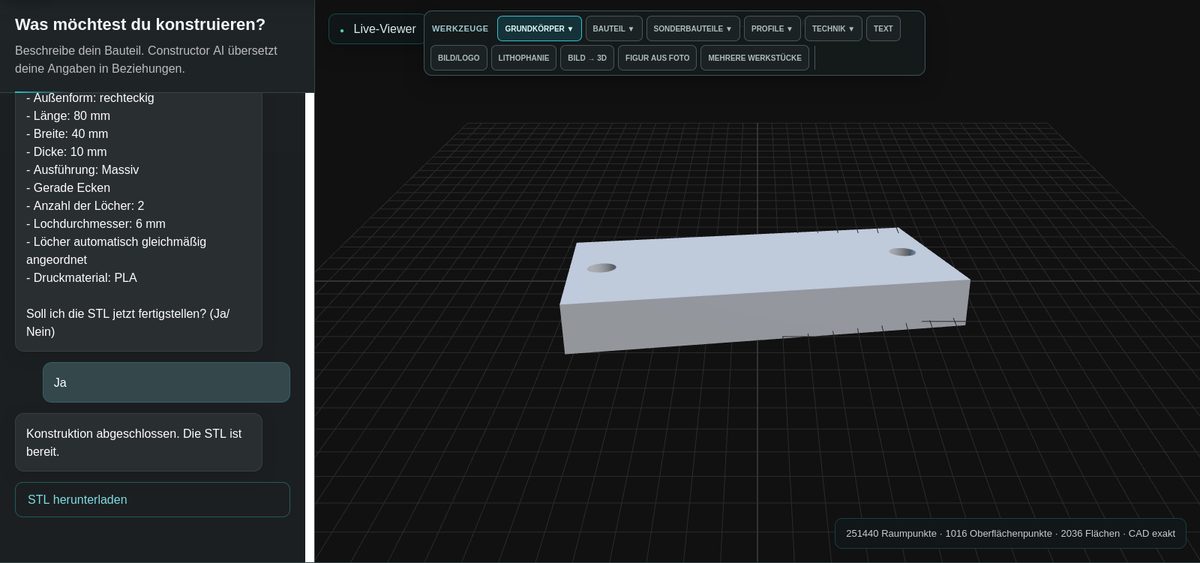
Task: Click the "Ja" chat reply bubble
Action: click(x=166, y=382)
